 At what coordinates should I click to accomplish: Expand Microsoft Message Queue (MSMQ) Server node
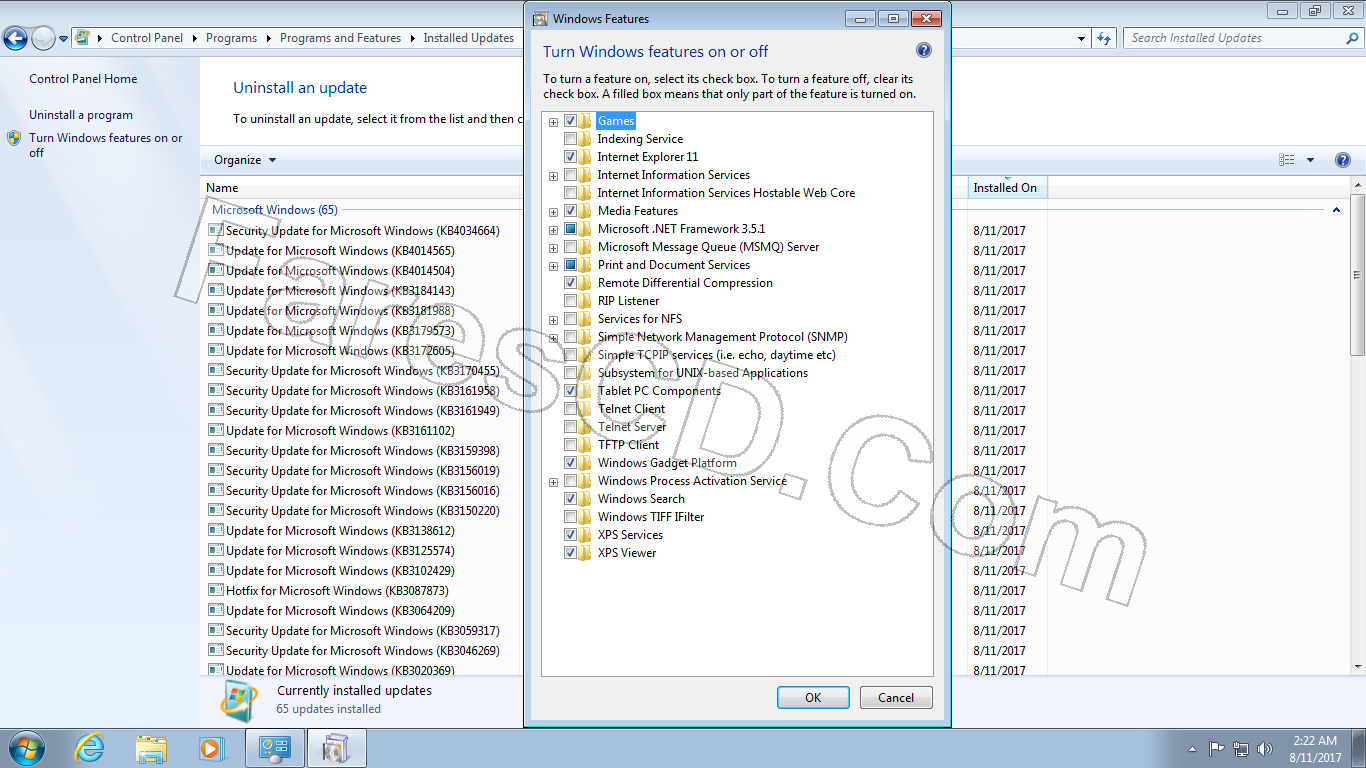553,248
